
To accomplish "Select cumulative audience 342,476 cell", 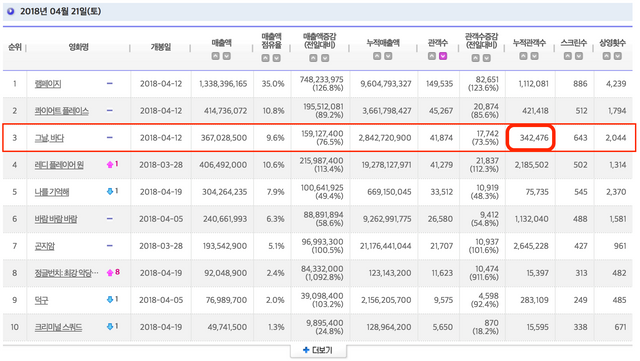I will coord(530,138).
